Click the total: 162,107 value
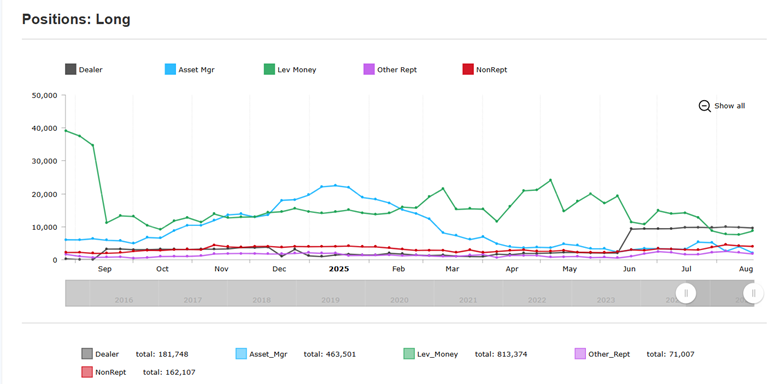This screenshot has width=781, height=384. coord(169,372)
